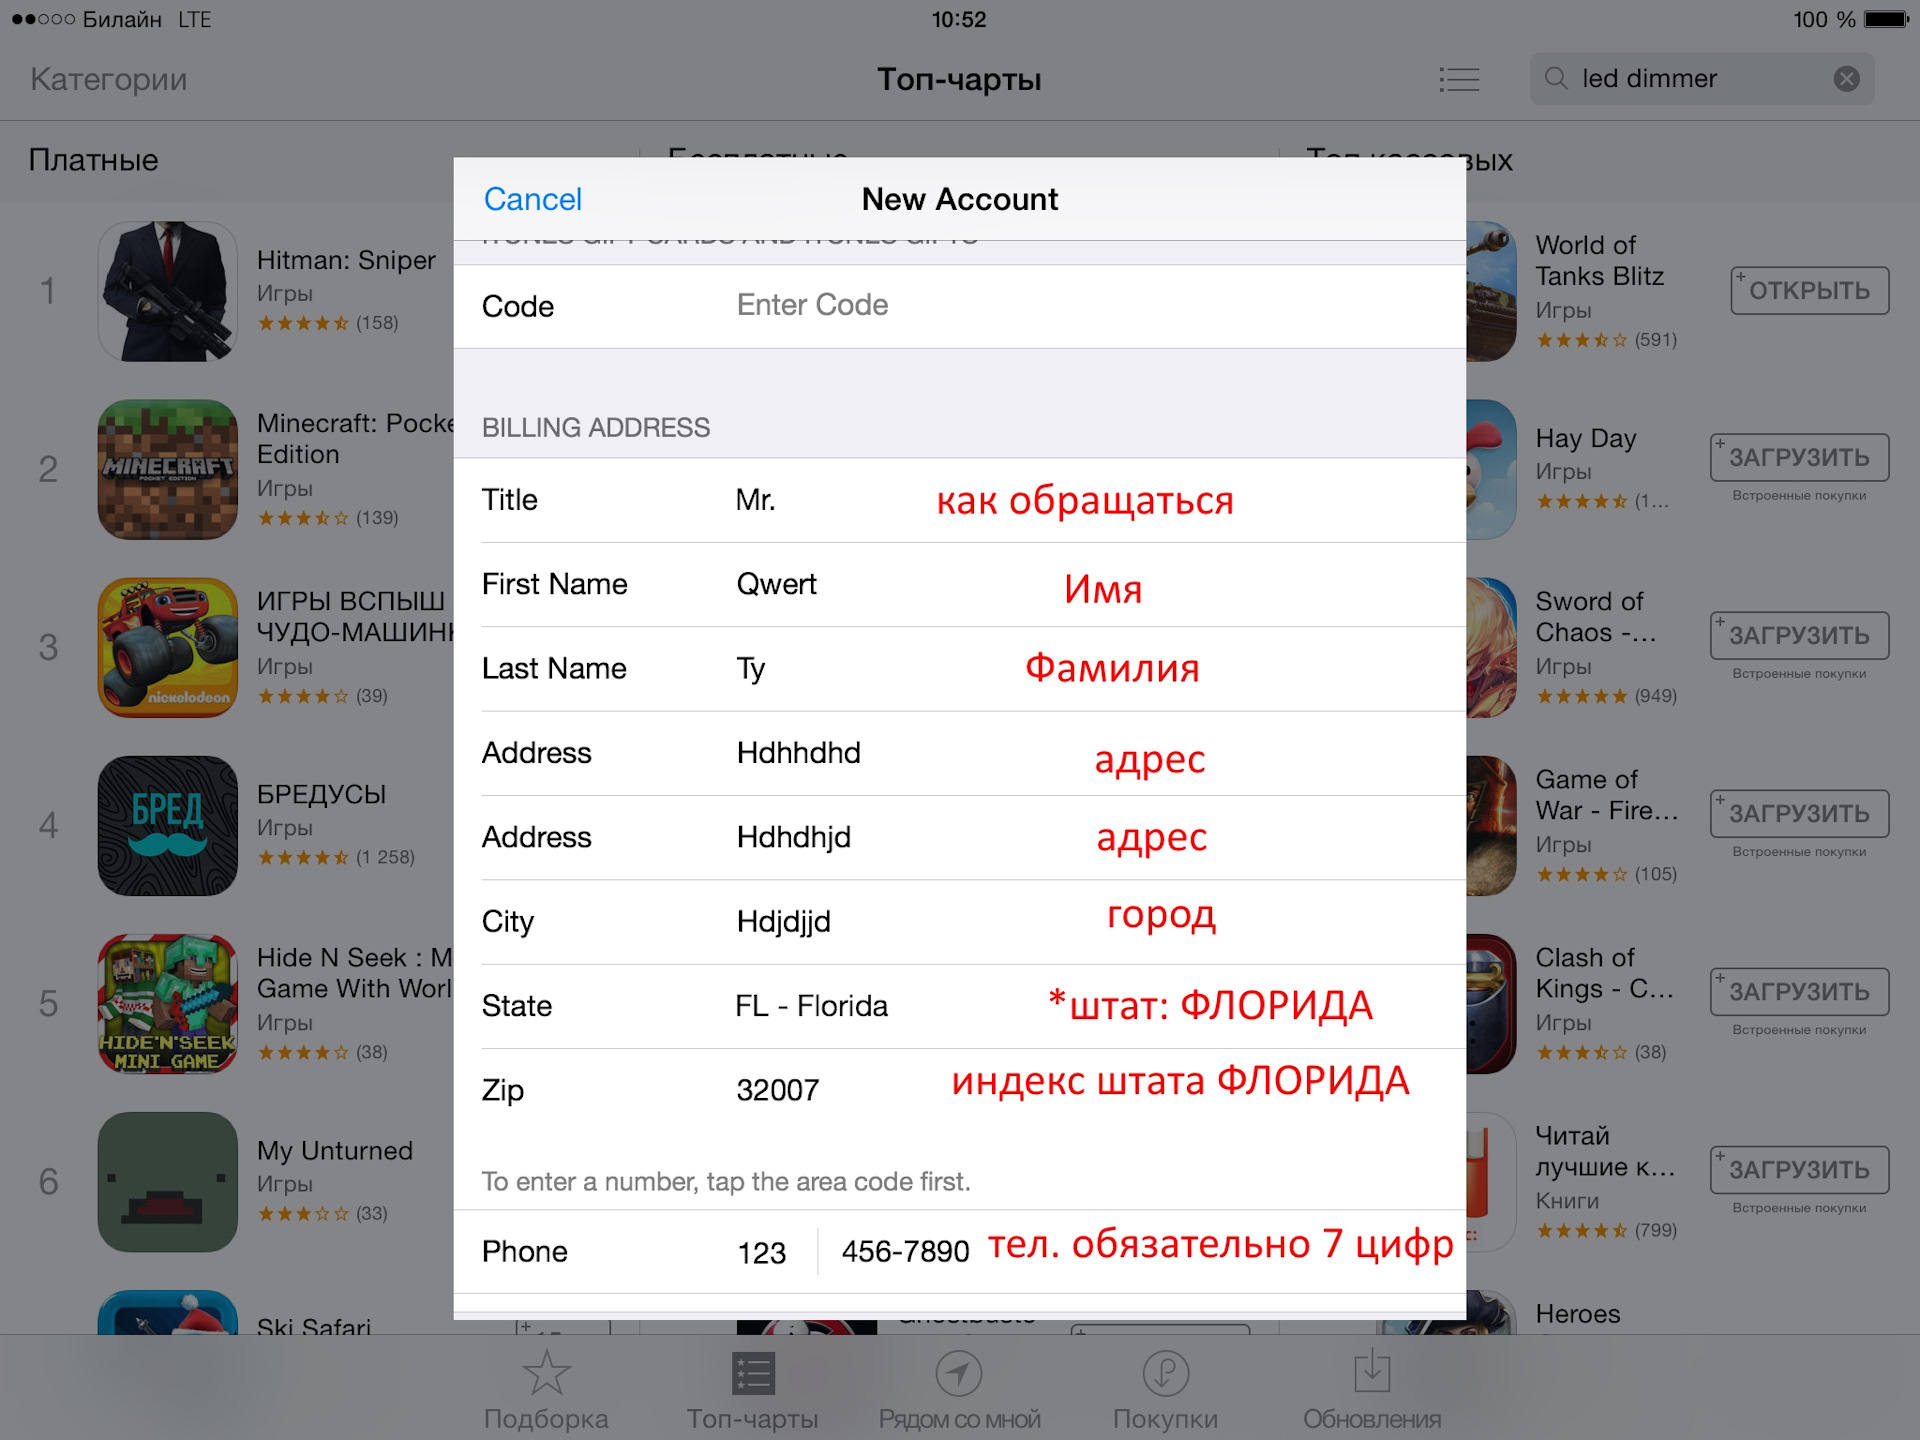Tap battery indicator in status bar

coord(1886,19)
